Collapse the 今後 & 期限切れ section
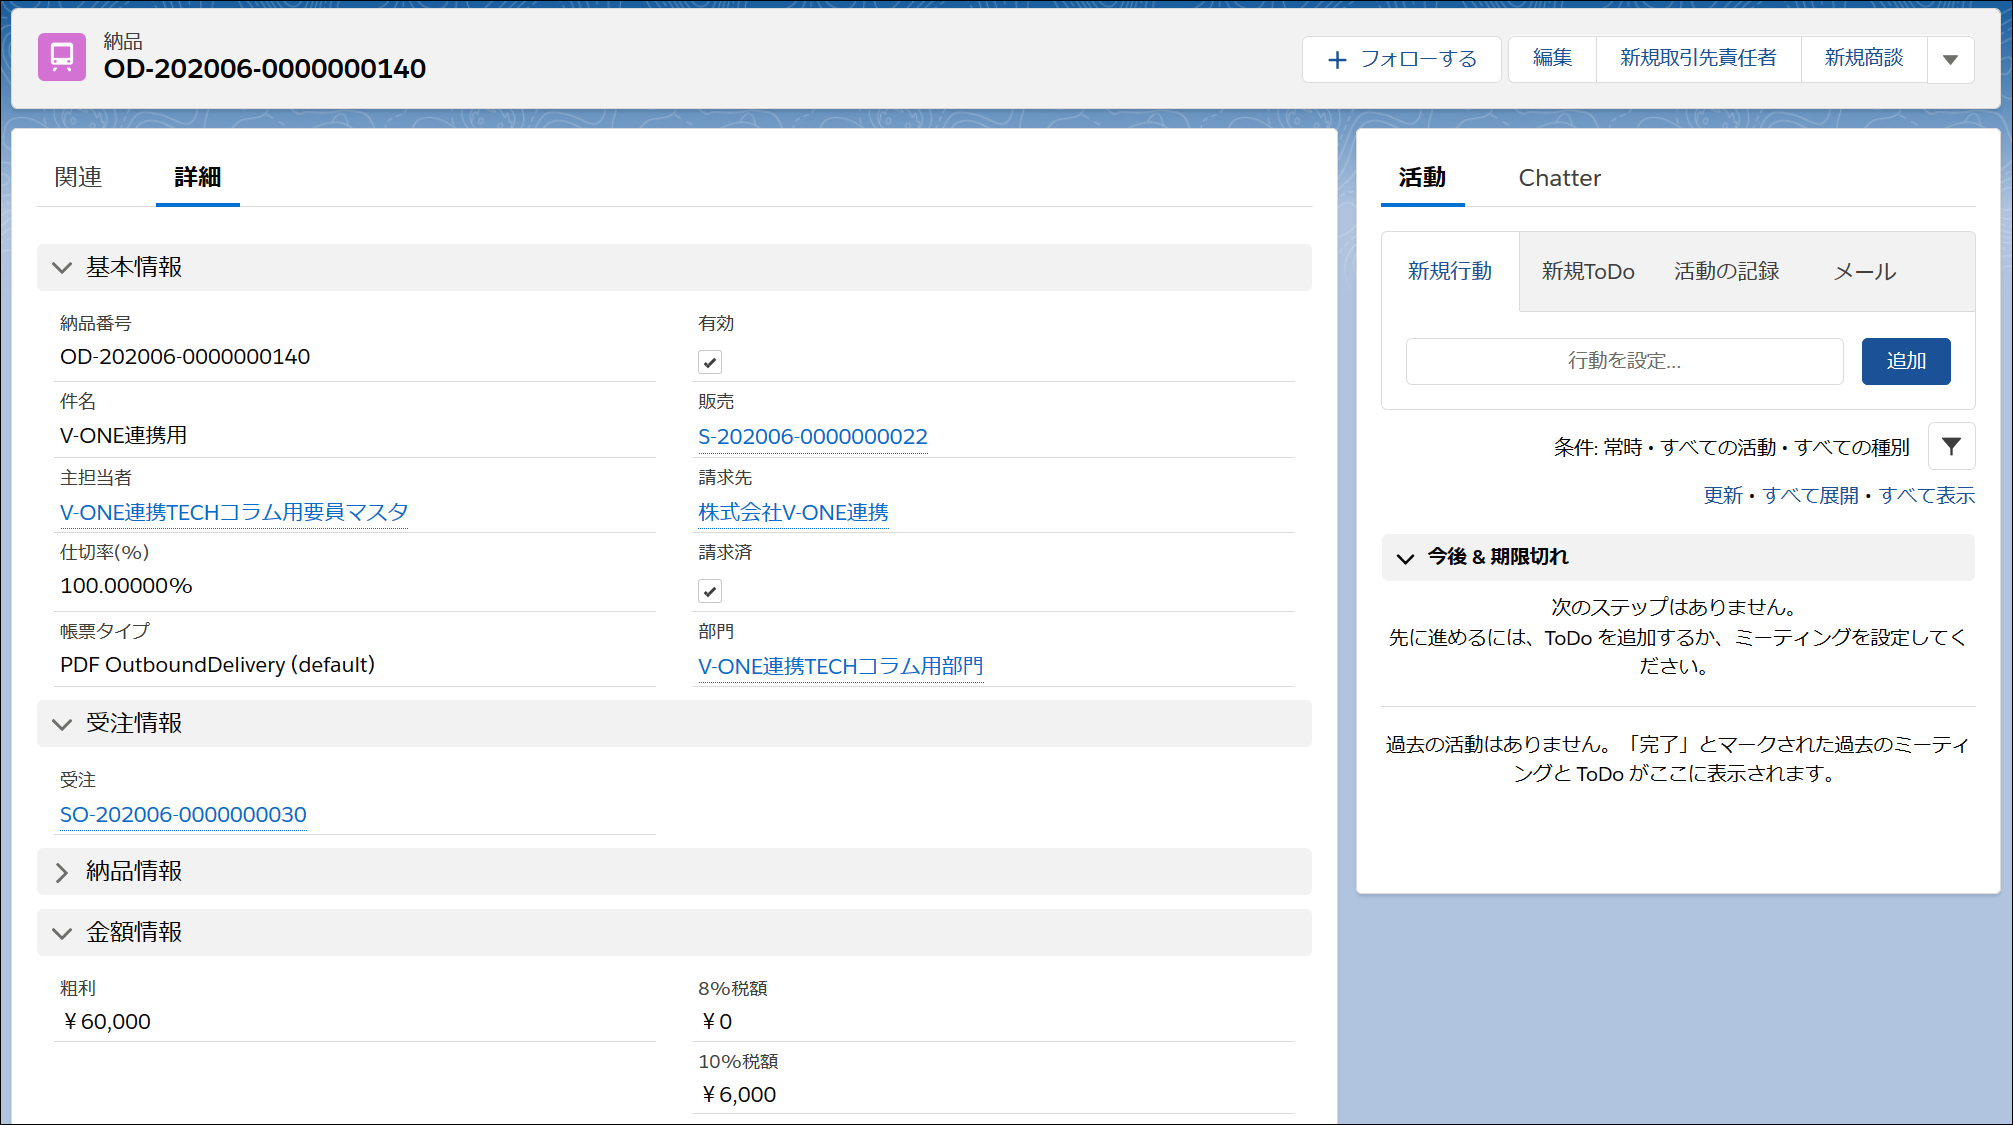The width and height of the screenshot is (2013, 1125). coord(1405,558)
